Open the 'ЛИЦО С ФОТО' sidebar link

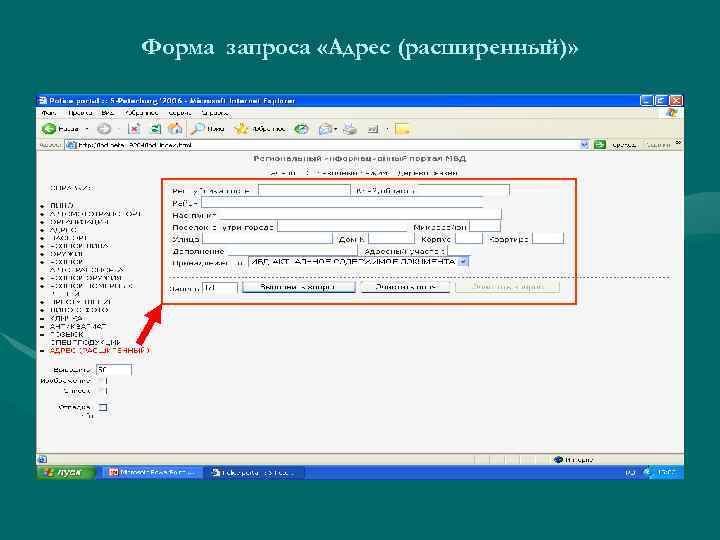pos(79,310)
